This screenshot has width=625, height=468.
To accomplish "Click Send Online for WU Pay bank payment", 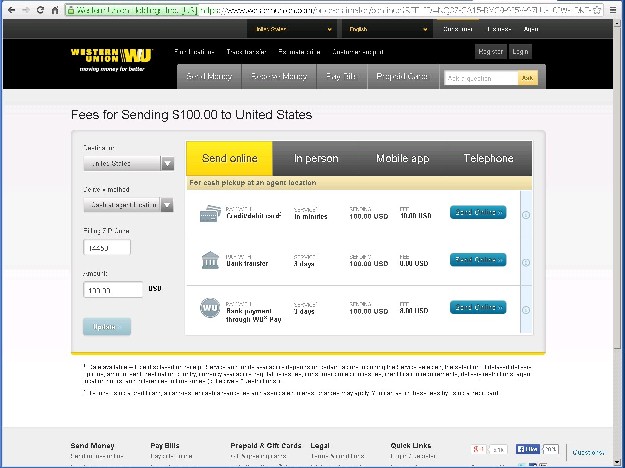I will click(478, 307).
